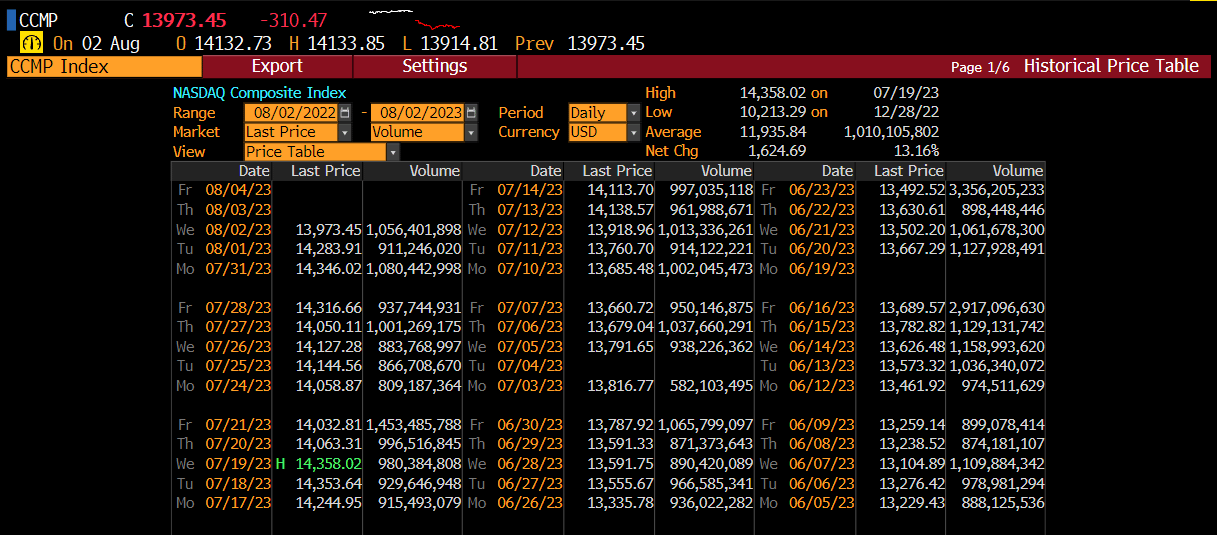Click the Page 1/6 indicator
This screenshot has height=535, width=1217.
[x=979, y=67]
